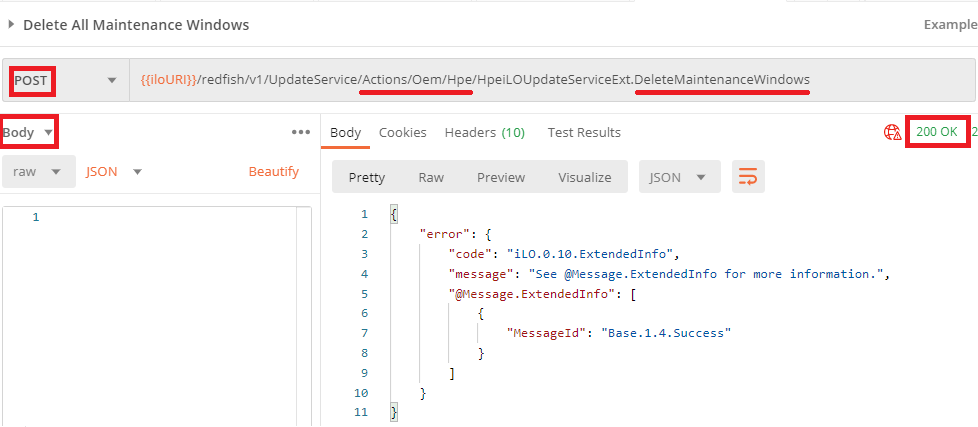Open the Test Results tab
978x427 pixels.
584,132
